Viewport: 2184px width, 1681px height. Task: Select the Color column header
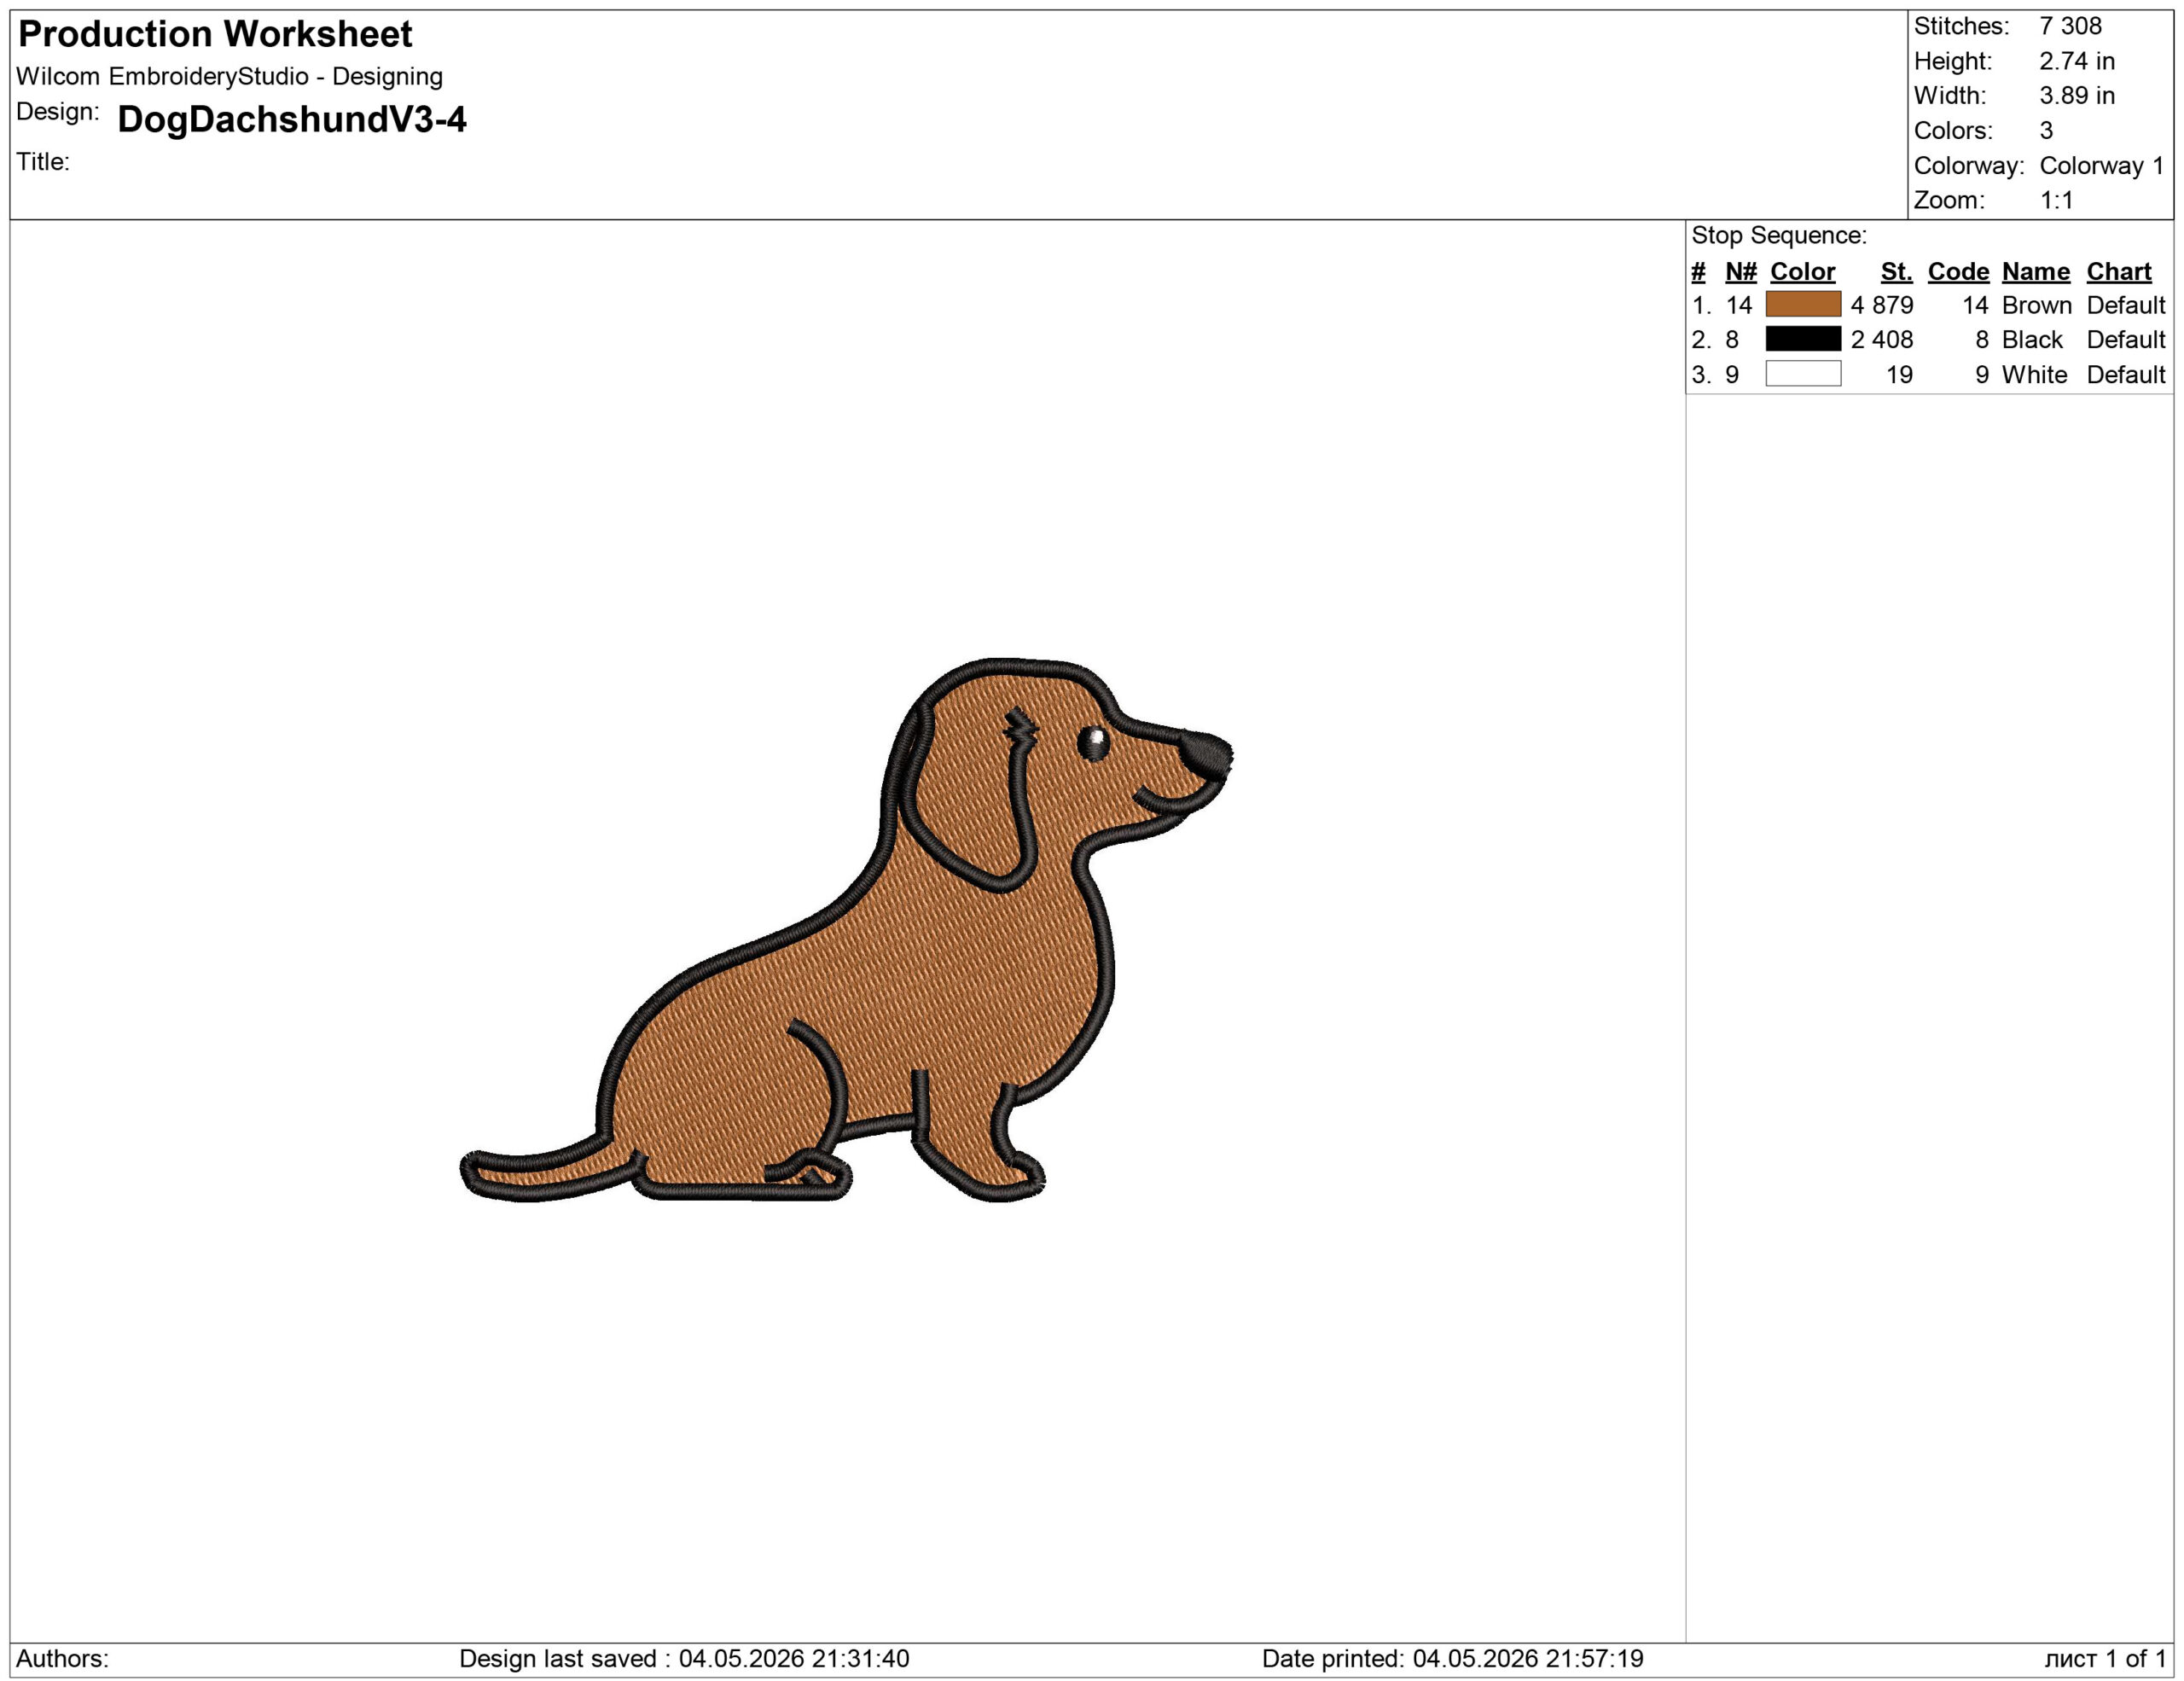click(1802, 272)
